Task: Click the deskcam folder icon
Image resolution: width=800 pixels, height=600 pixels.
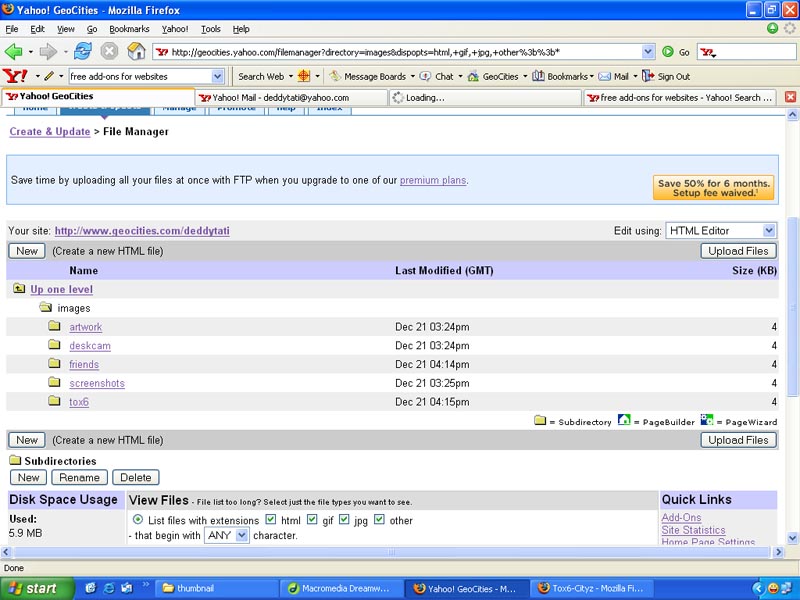Action: pos(55,344)
